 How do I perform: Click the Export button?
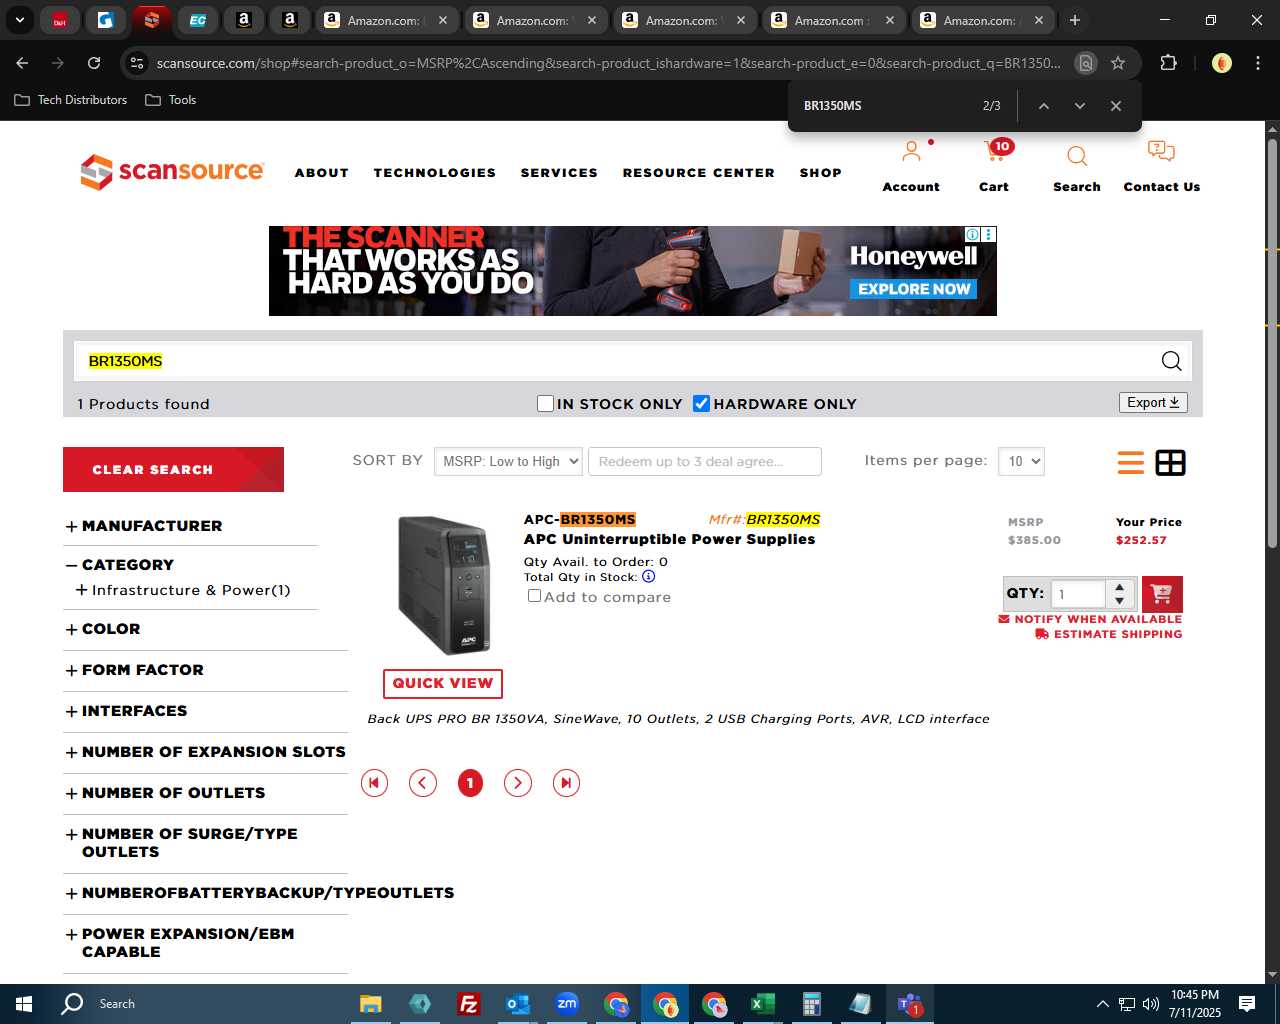(x=1153, y=402)
